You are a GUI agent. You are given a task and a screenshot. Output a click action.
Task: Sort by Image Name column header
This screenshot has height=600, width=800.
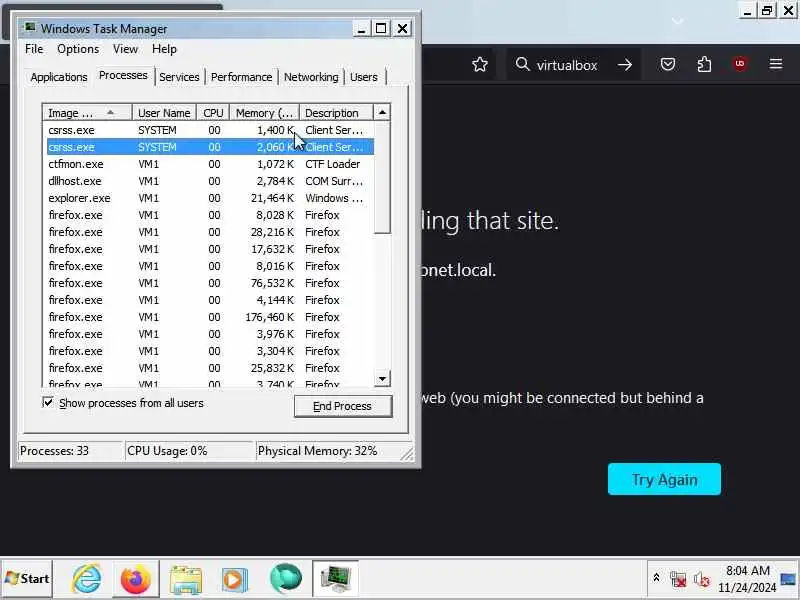pyautogui.click(x=87, y=113)
